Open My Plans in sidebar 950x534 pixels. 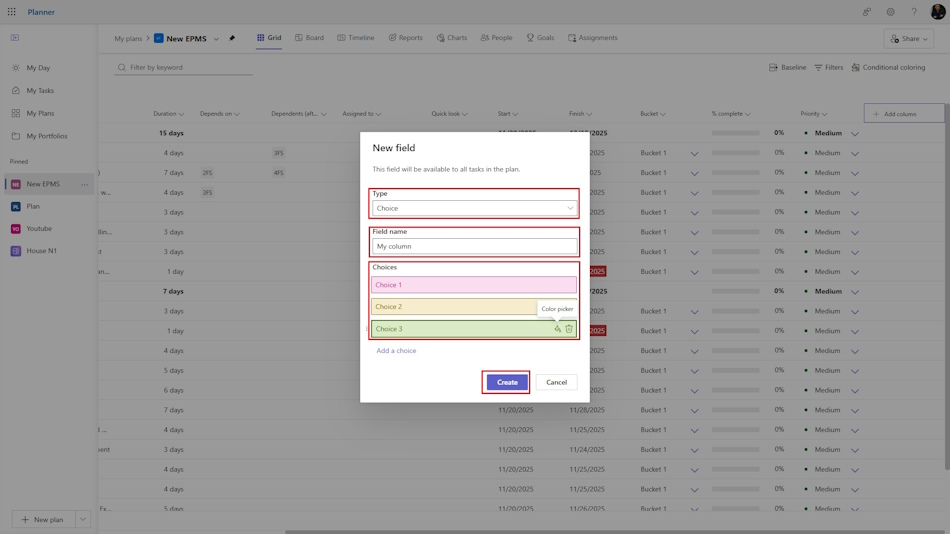coord(40,113)
